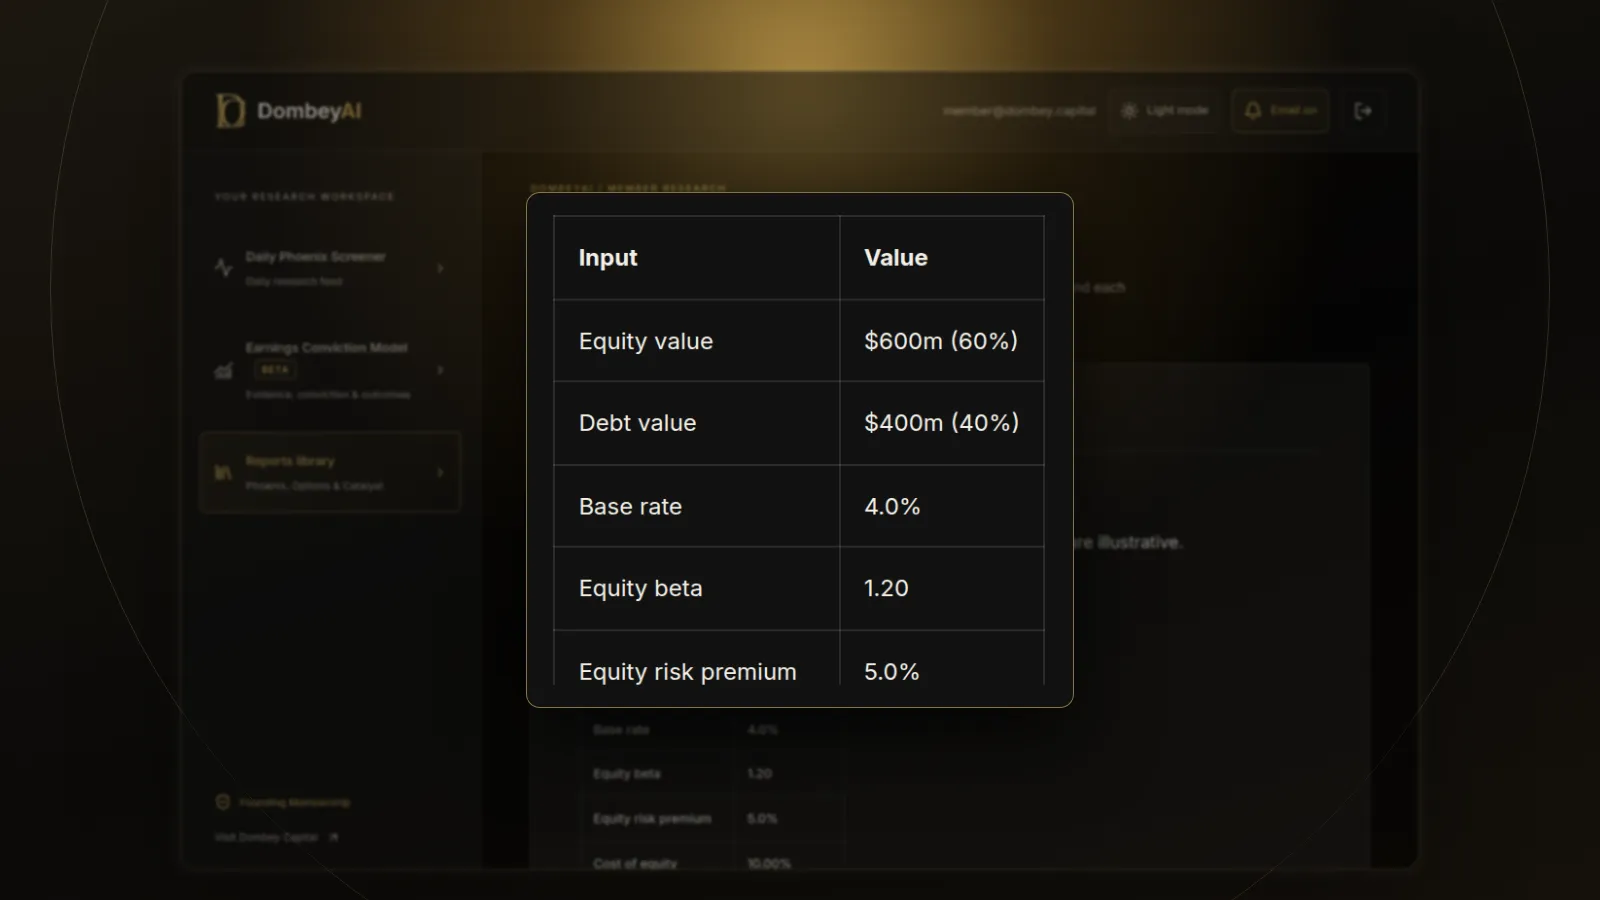Click the DombeyAI brand name
This screenshot has height=900, width=1600.
pos(309,111)
